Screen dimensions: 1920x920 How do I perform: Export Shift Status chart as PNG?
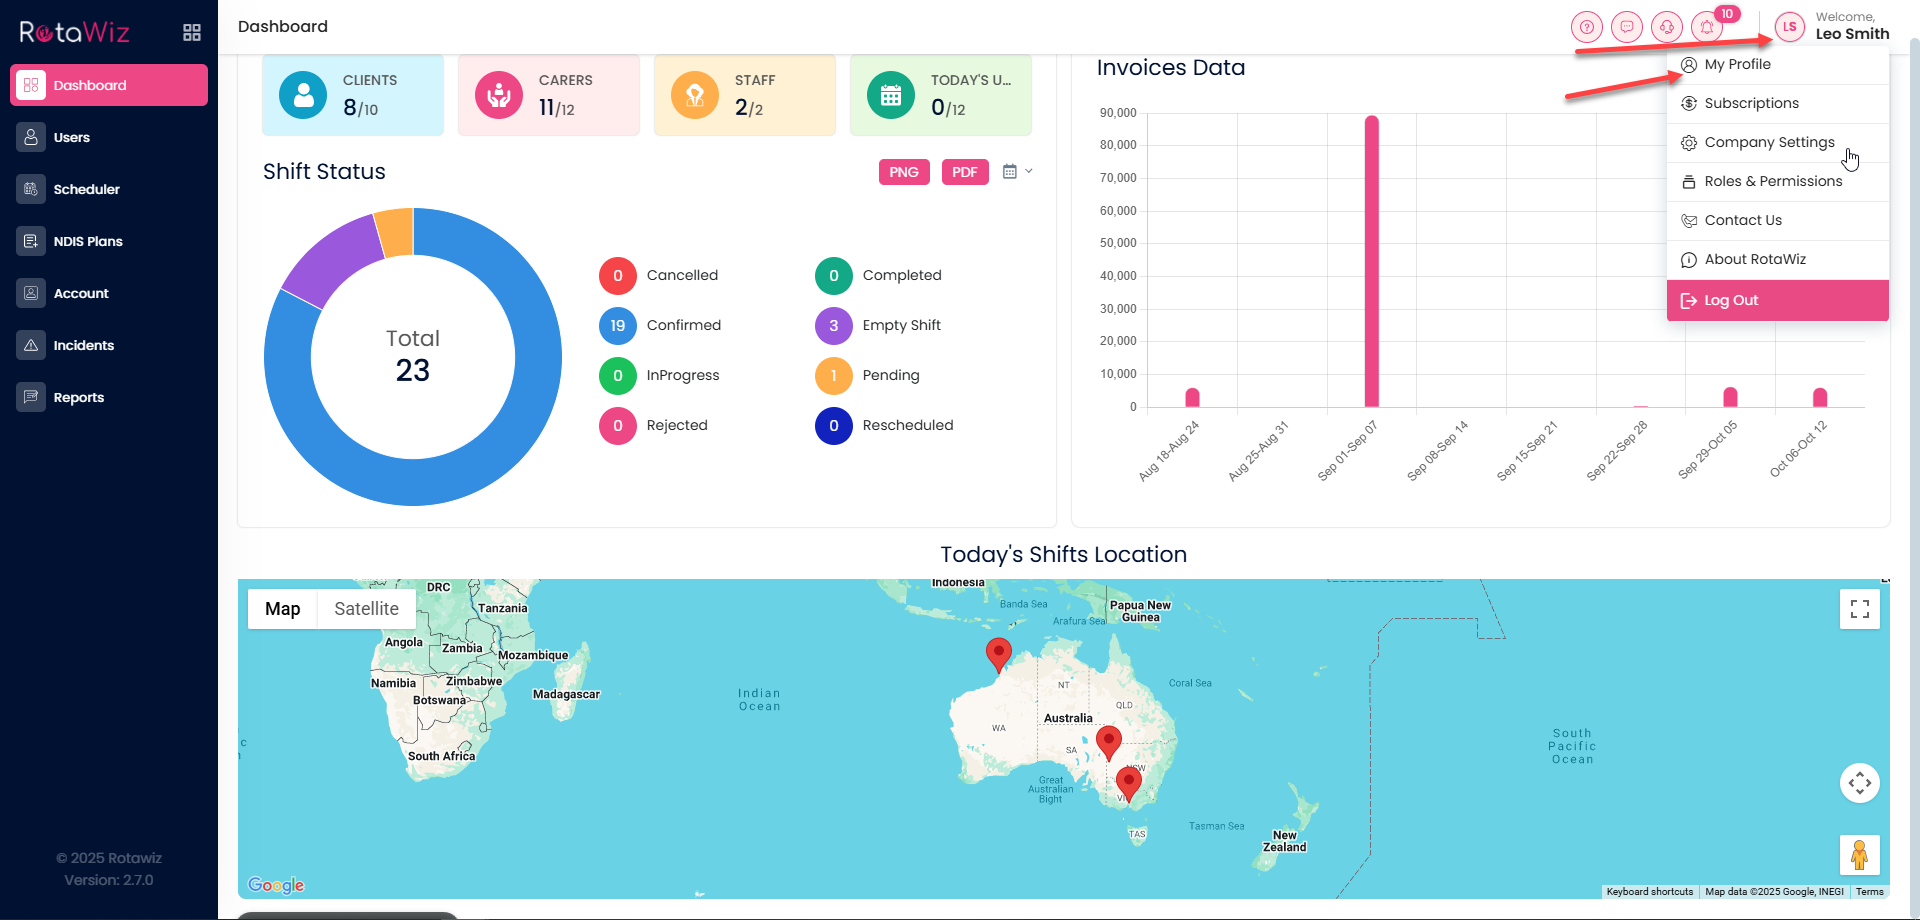point(904,172)
